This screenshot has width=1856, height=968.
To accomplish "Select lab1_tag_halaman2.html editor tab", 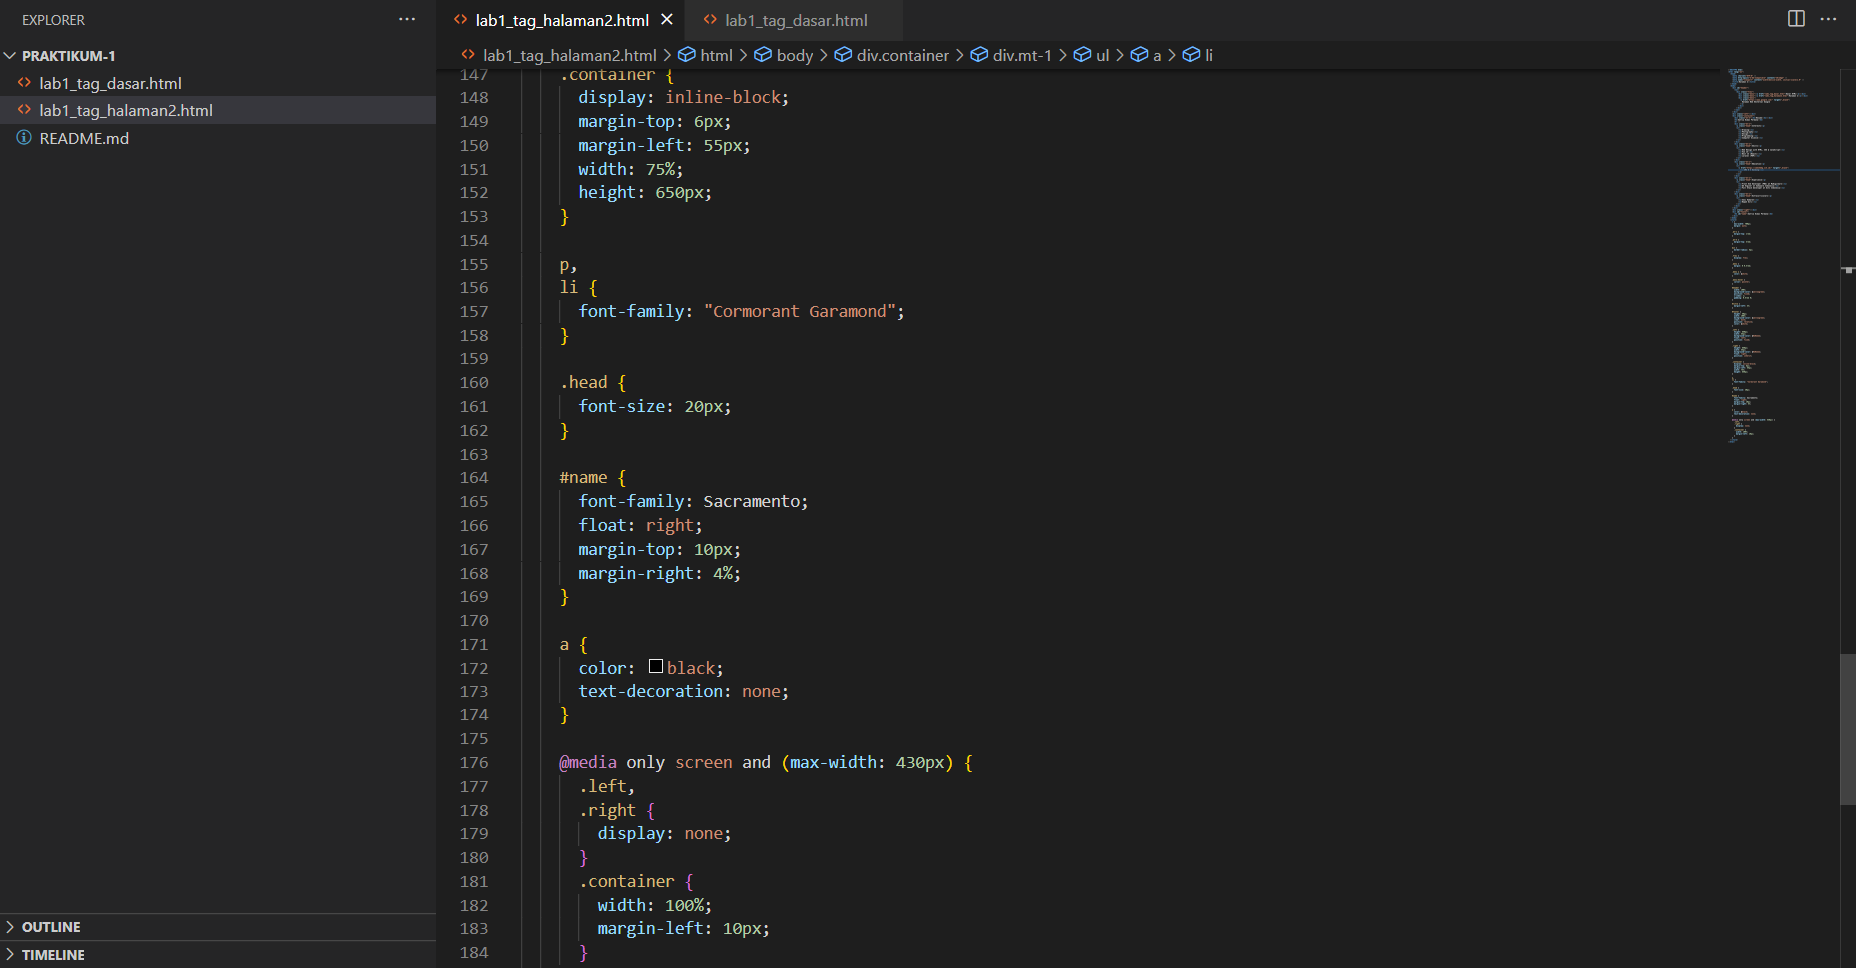I will tap(560, 20).
